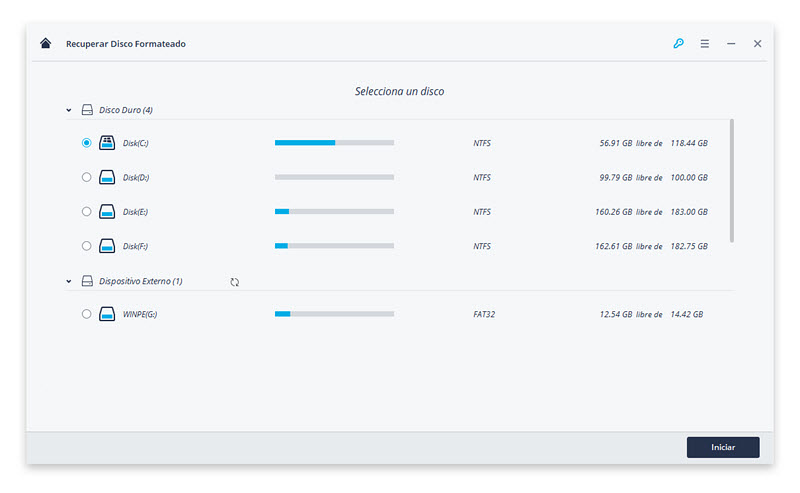This screenshot has width=800, height=493.
Task: Click the Dispositivo Externo group drive icon
Action: 87,281
